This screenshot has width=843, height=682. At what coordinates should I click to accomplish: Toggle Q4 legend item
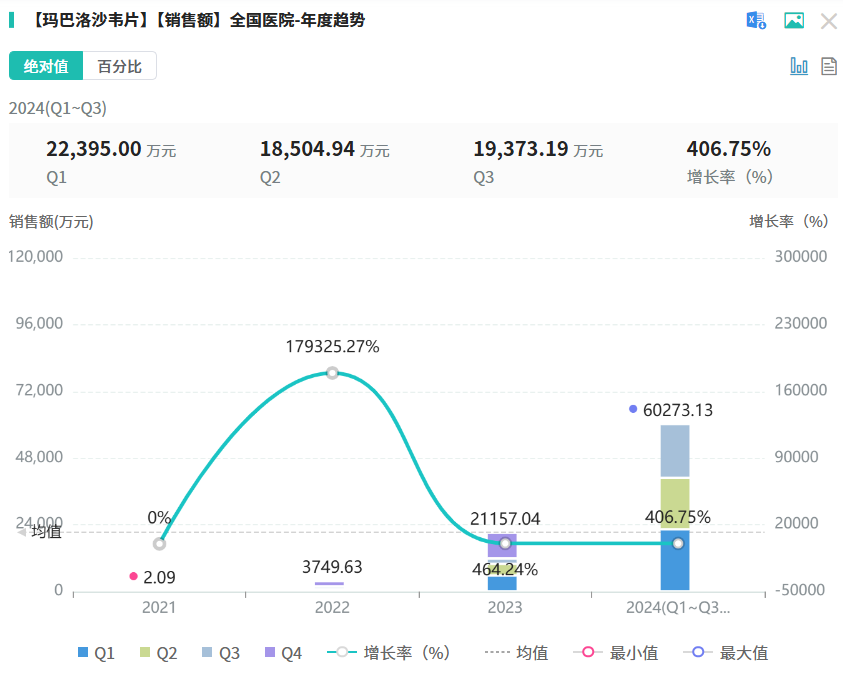282,653
